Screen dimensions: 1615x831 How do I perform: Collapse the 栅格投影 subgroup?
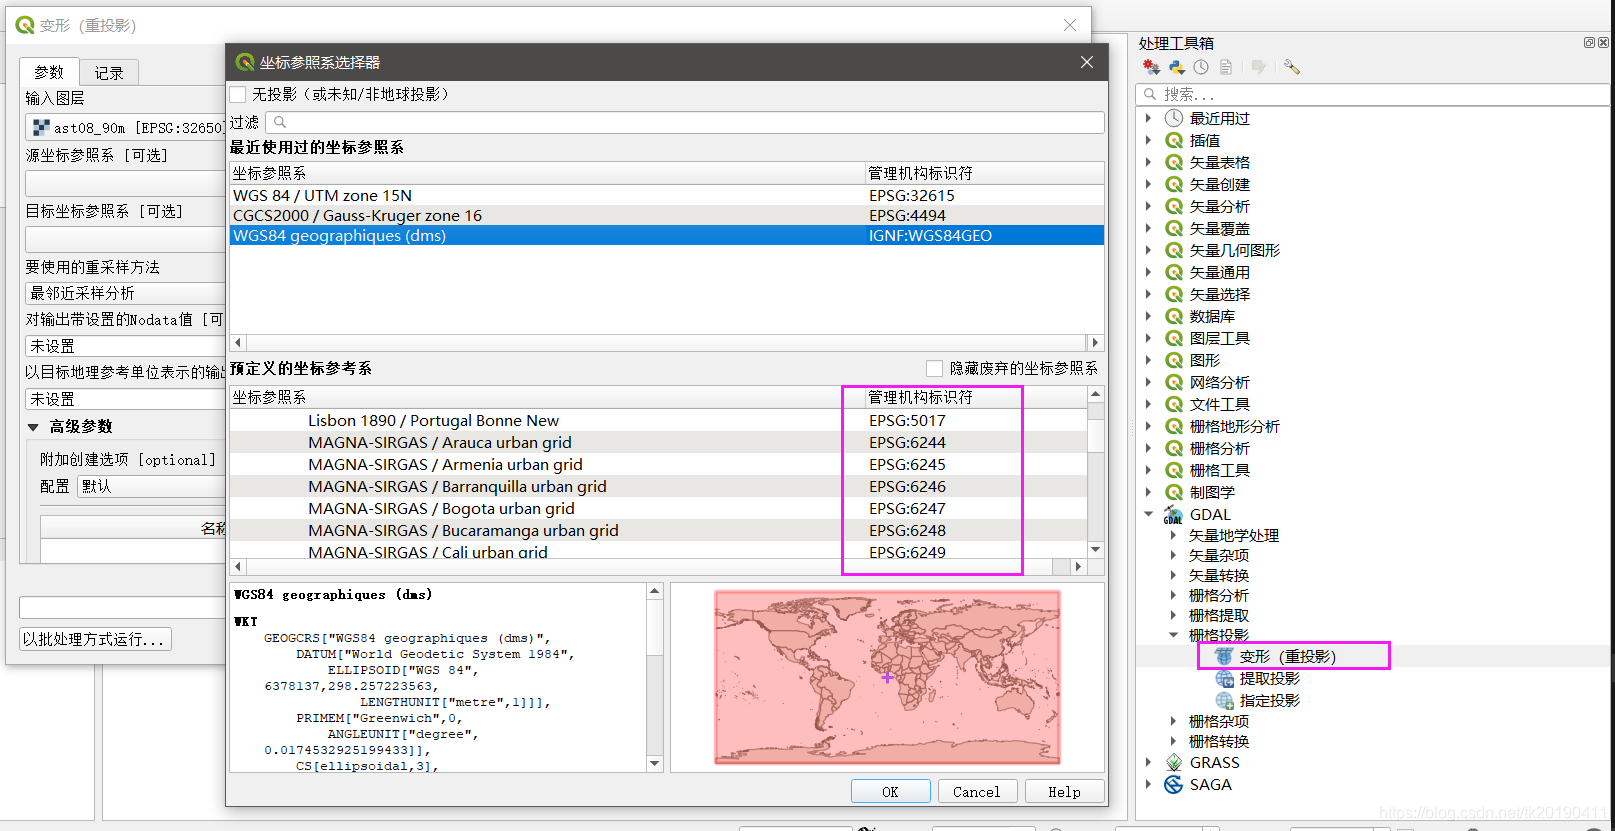coord(1173,635)
